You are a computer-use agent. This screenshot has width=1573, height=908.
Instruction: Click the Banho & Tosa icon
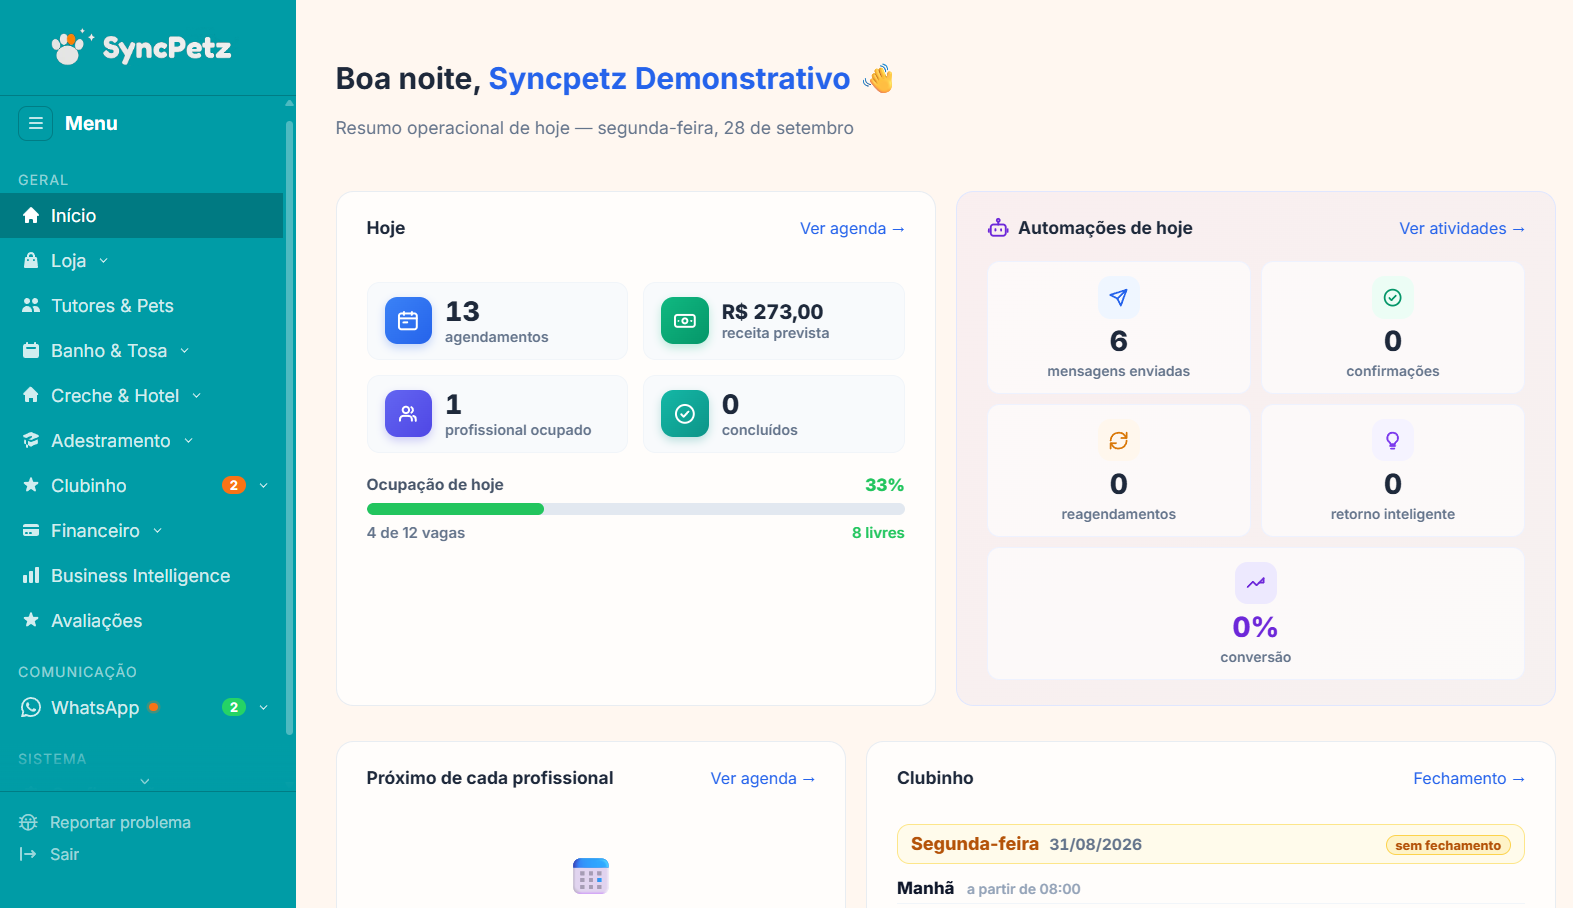click(31, 350)
